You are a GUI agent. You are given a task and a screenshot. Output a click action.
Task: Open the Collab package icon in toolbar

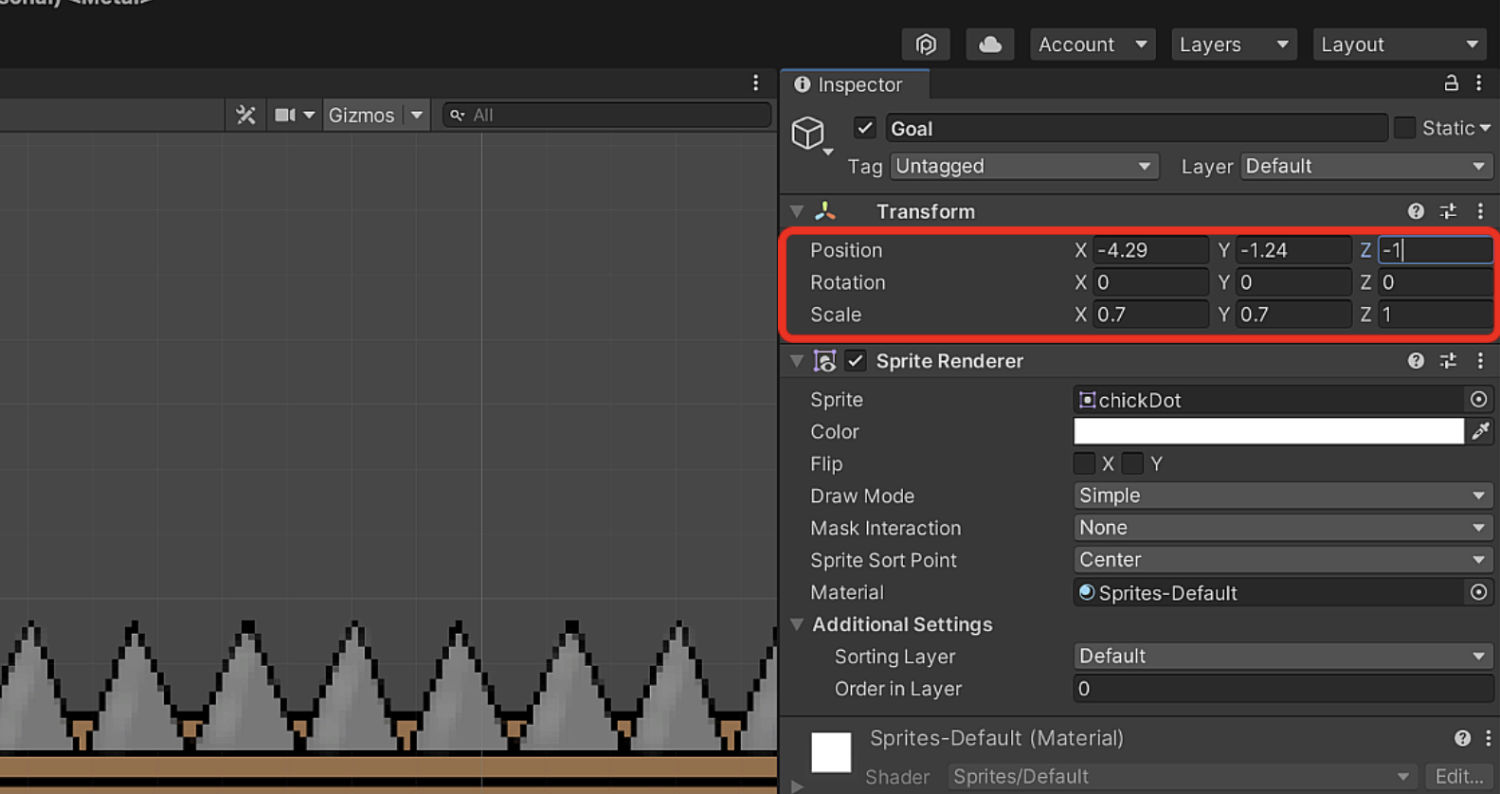[x=926, y=44]
